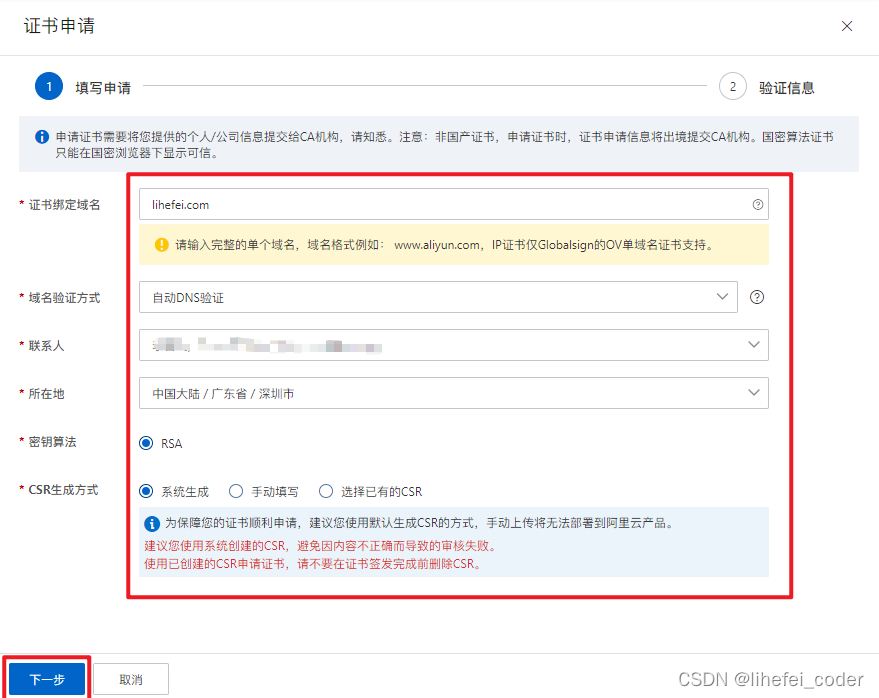Click the CSR生成方式 label
Screen dimensions: 879x698
[x=63, y=490]
